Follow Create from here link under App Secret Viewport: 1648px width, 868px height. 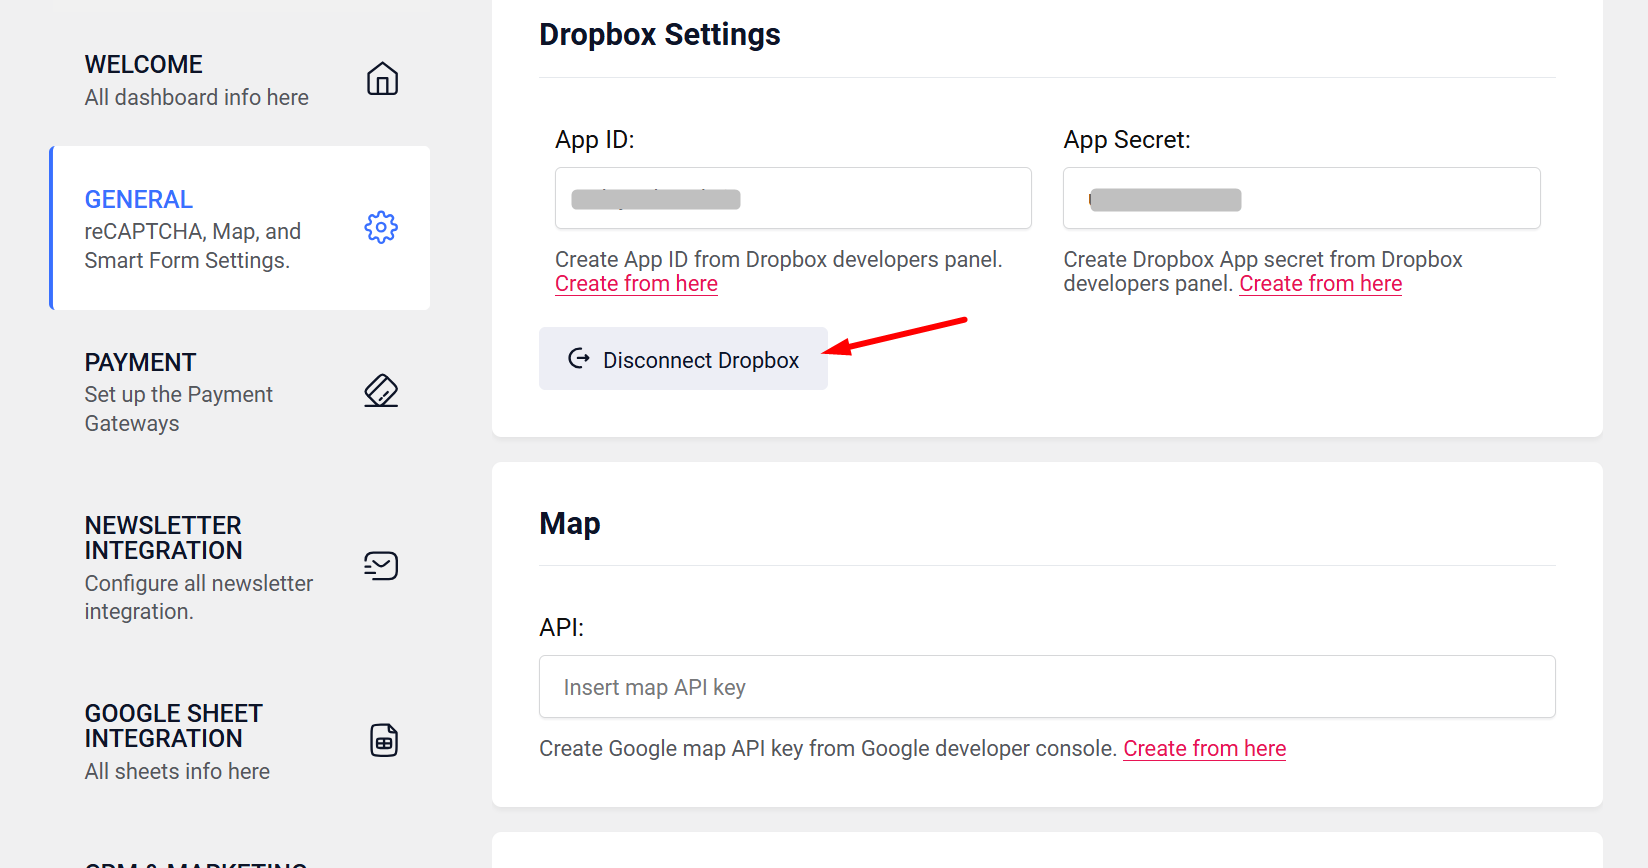(1320, 284)
